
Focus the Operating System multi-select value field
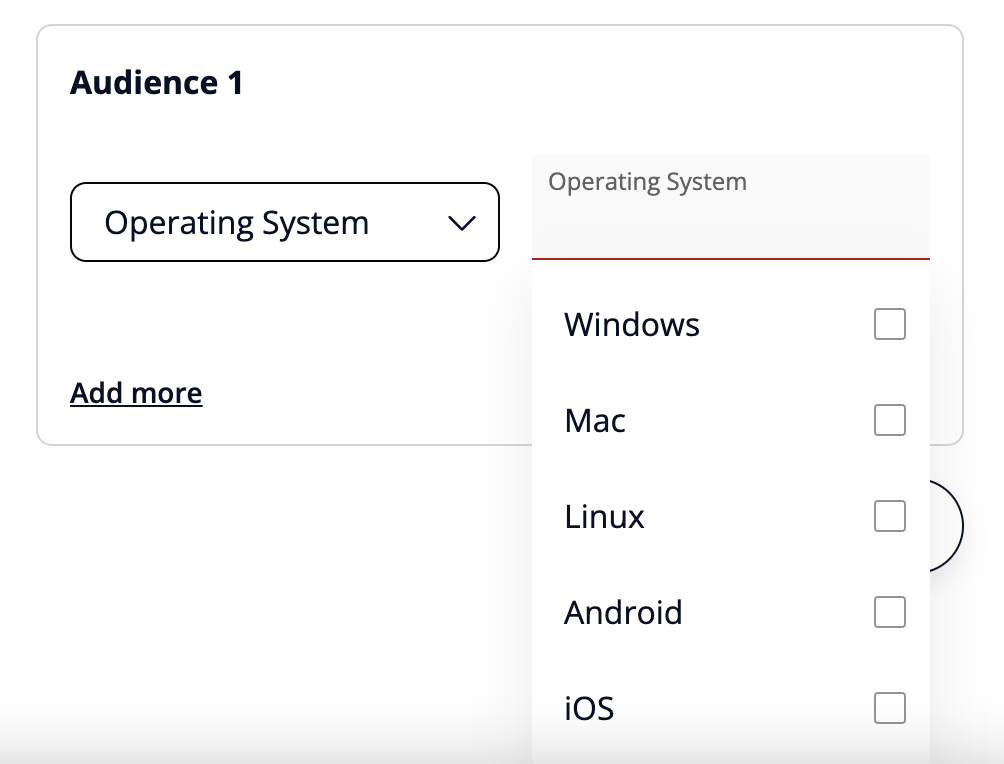[730, 228]
